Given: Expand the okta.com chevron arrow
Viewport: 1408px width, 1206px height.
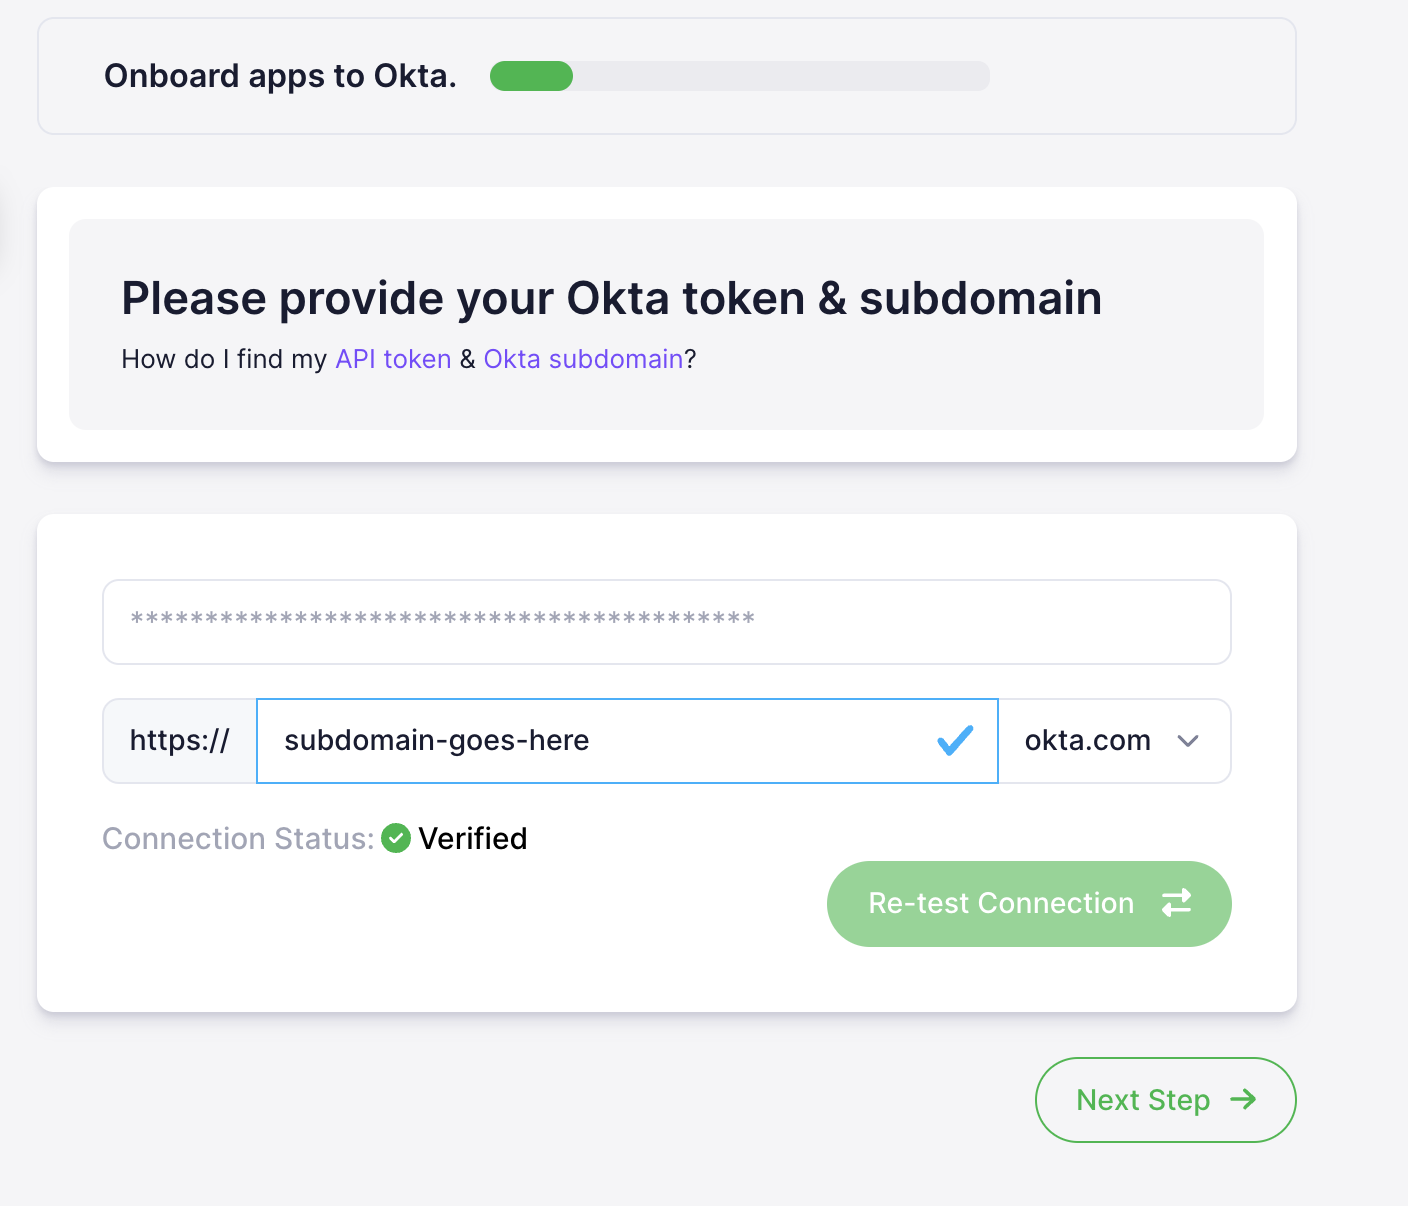Looking at the screenshot, I should pos(1188,741).
